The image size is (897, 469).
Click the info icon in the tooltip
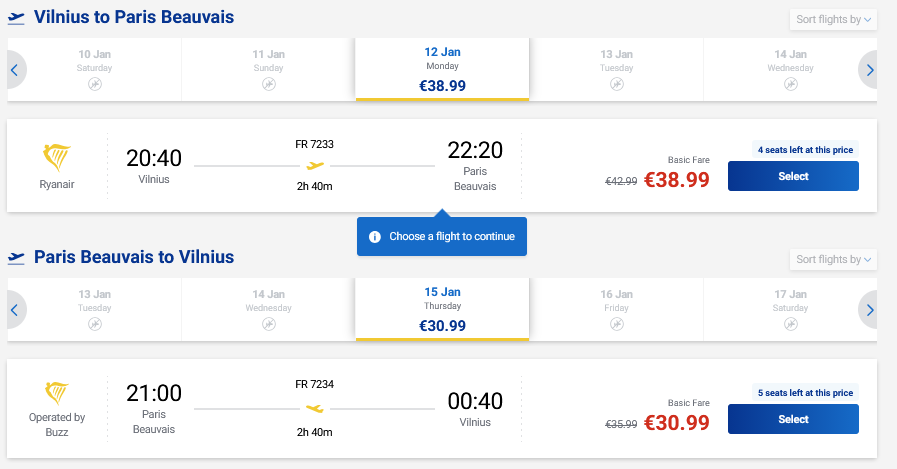(x=375, y=237)
